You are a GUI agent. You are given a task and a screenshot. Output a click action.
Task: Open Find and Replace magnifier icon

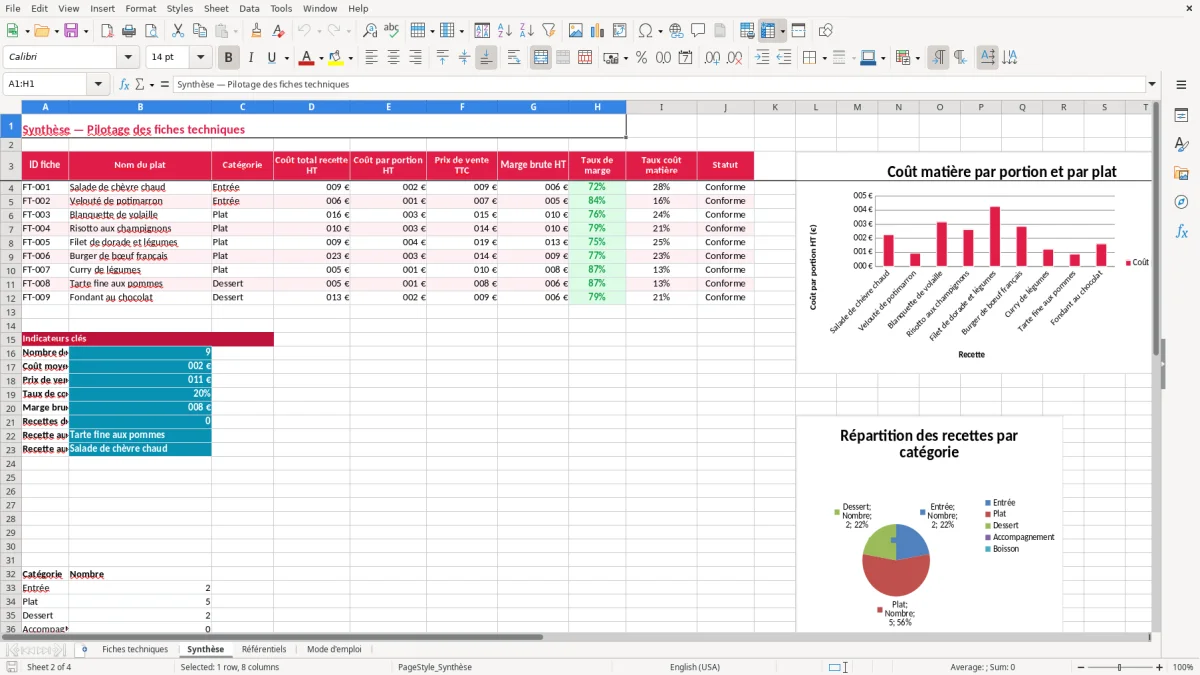coord(370,31)
